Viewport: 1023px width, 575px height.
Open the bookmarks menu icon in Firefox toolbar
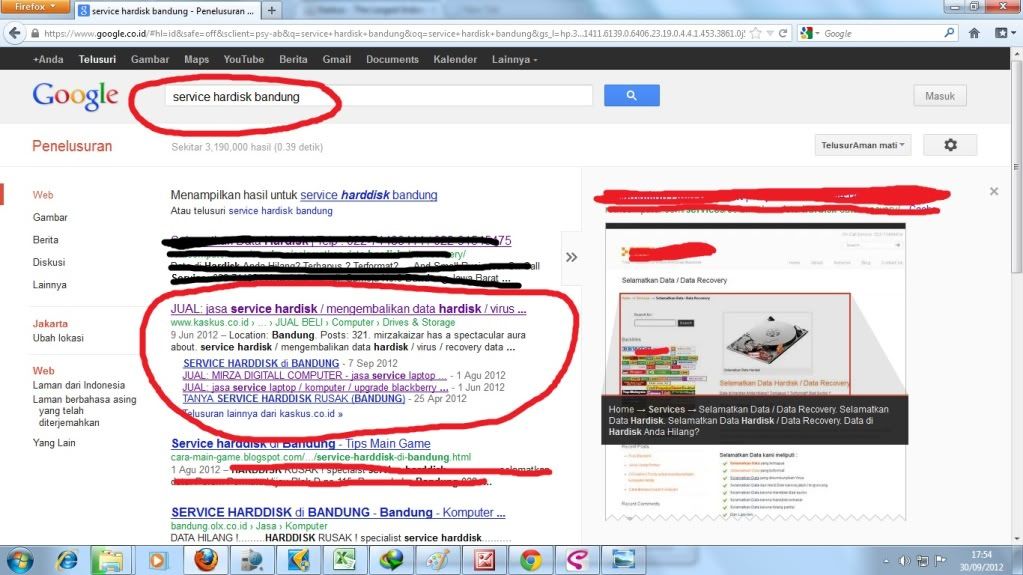pyautogui.click(x=1002, y=33)
